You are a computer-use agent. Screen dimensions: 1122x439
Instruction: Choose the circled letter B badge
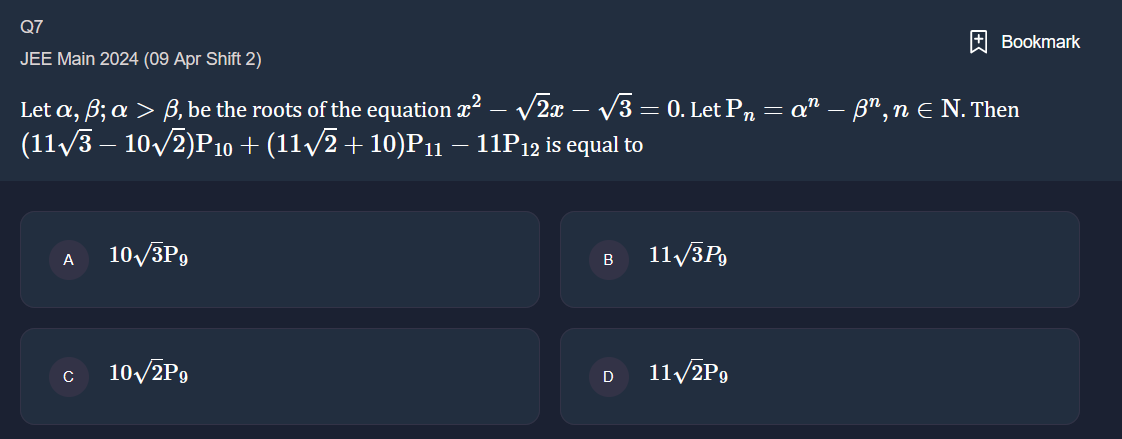click(608, 260)
